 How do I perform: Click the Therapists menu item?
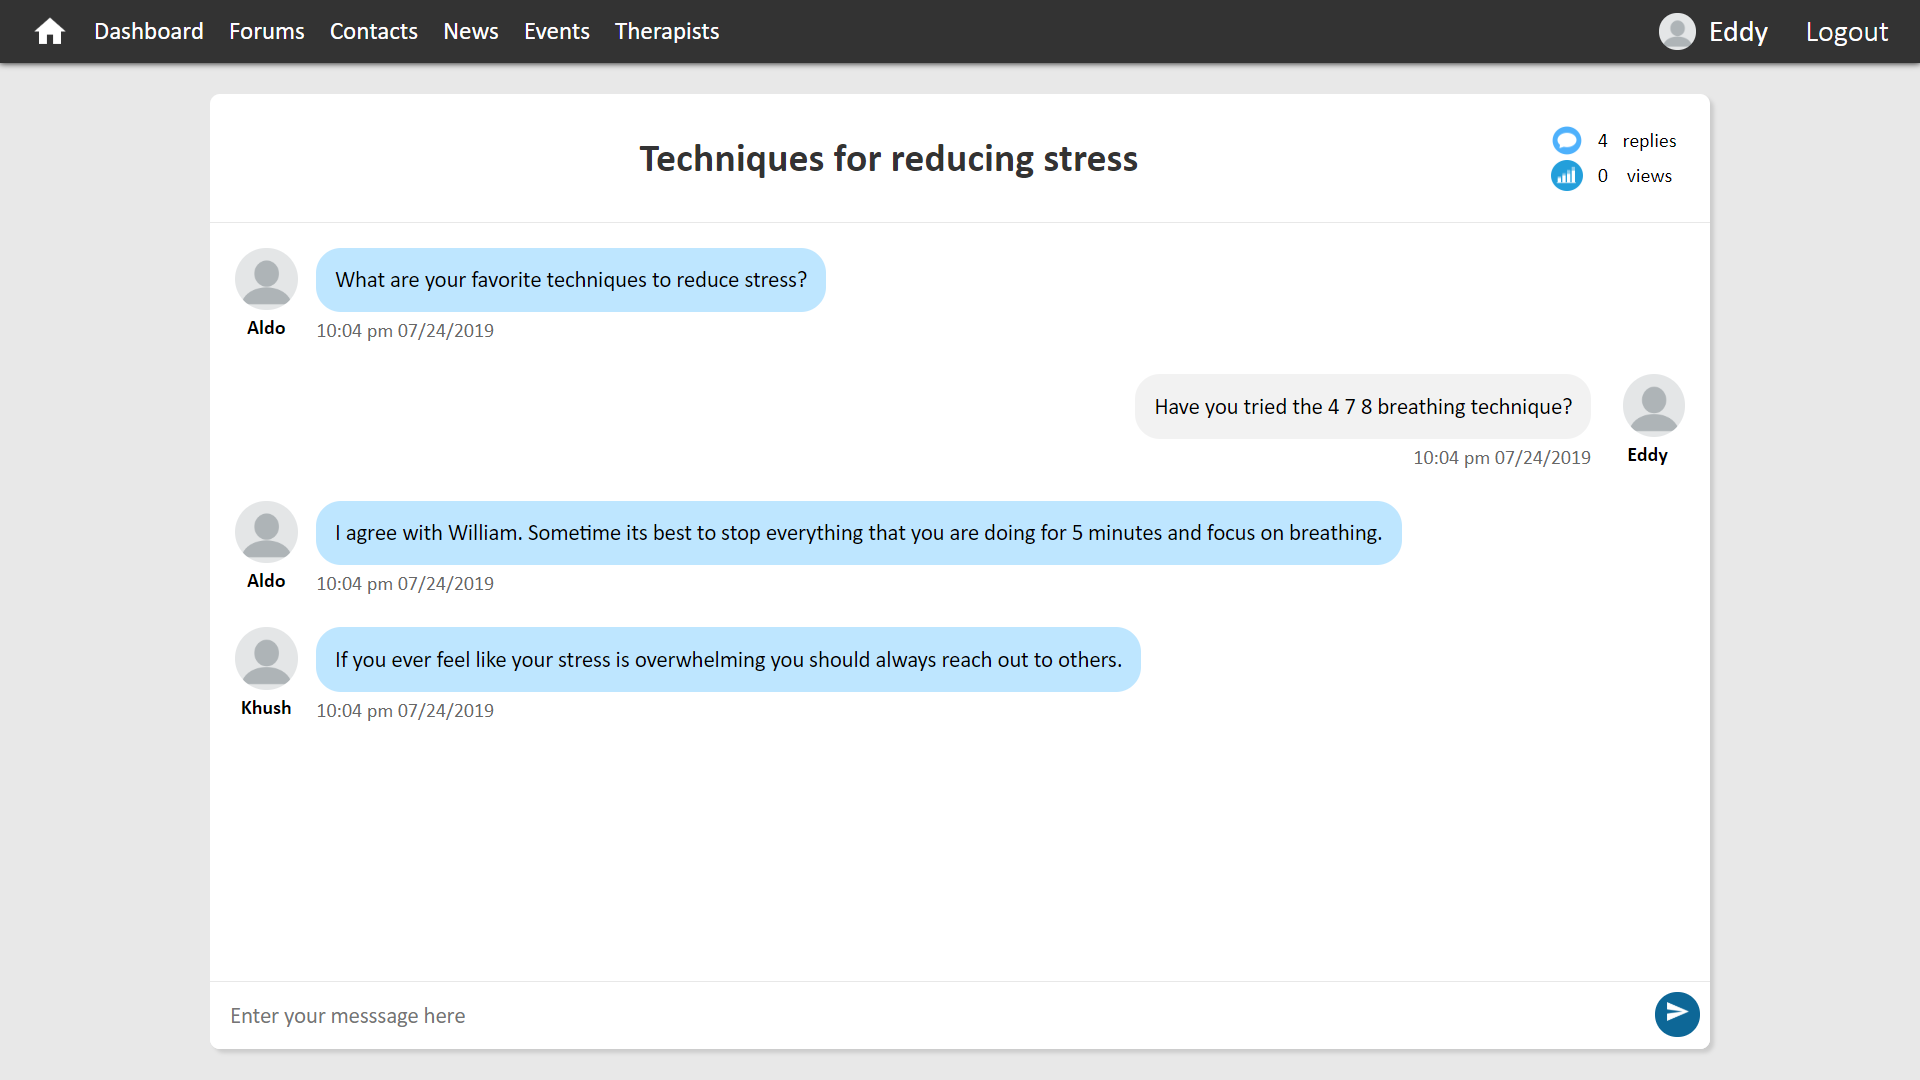pos(667,32)
